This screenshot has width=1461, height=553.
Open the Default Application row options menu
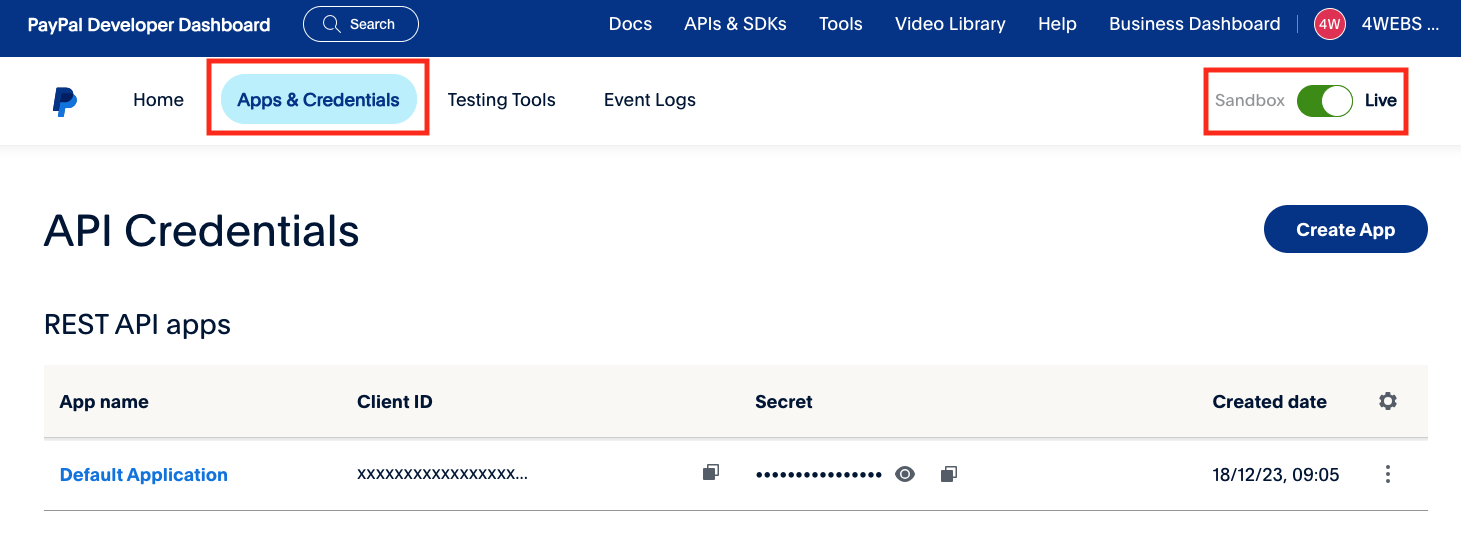[1387, 474]
